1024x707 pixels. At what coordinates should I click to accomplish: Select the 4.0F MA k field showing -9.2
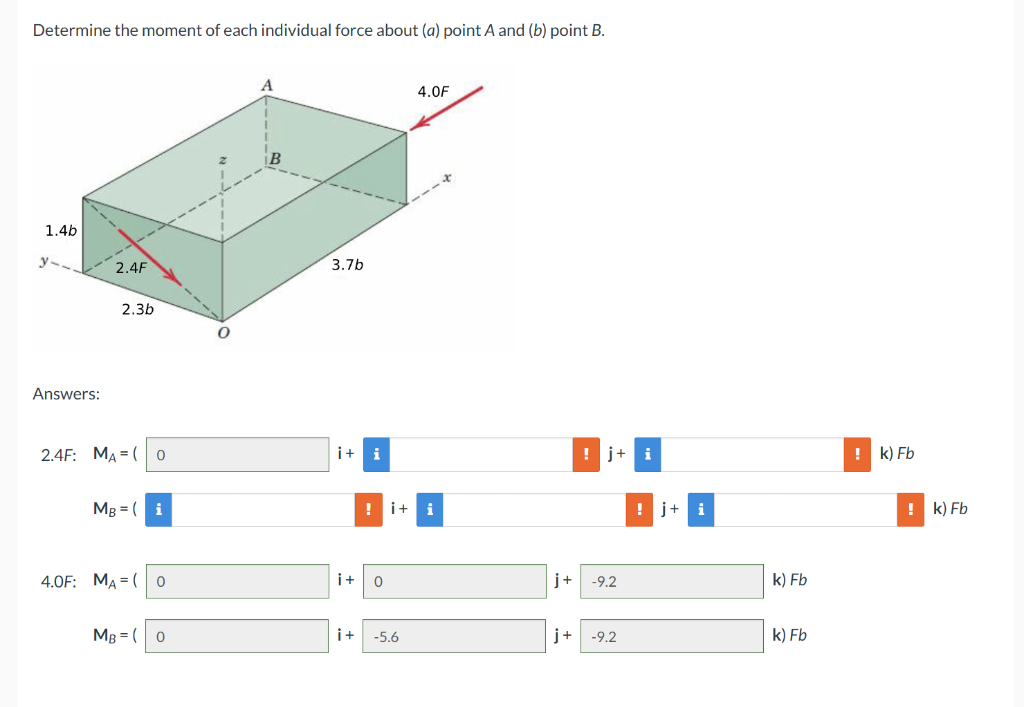click(x=671, y=581)
